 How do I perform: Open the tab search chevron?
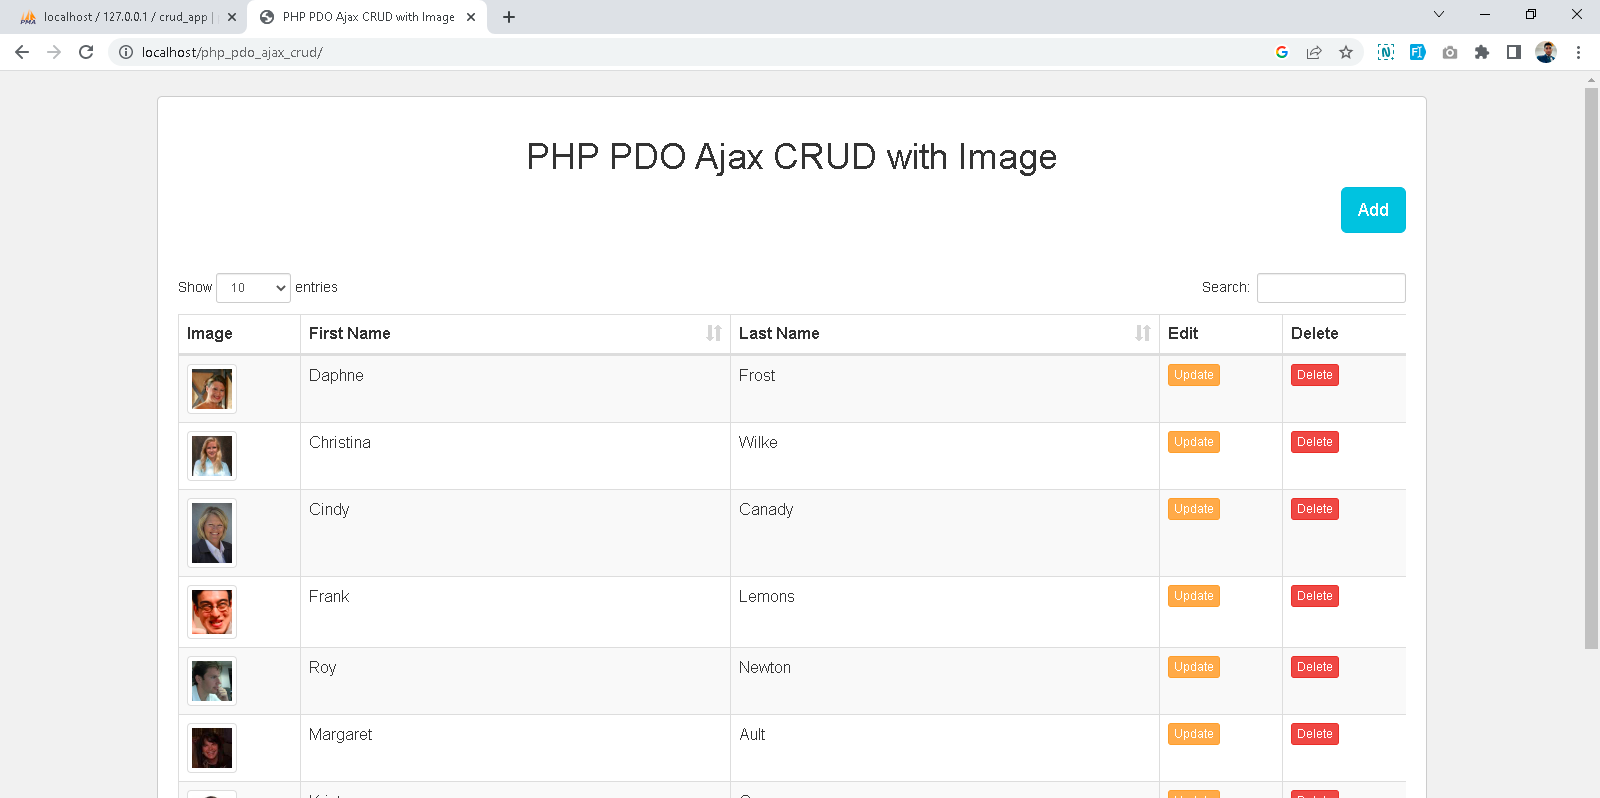[x=1439, y=14]
